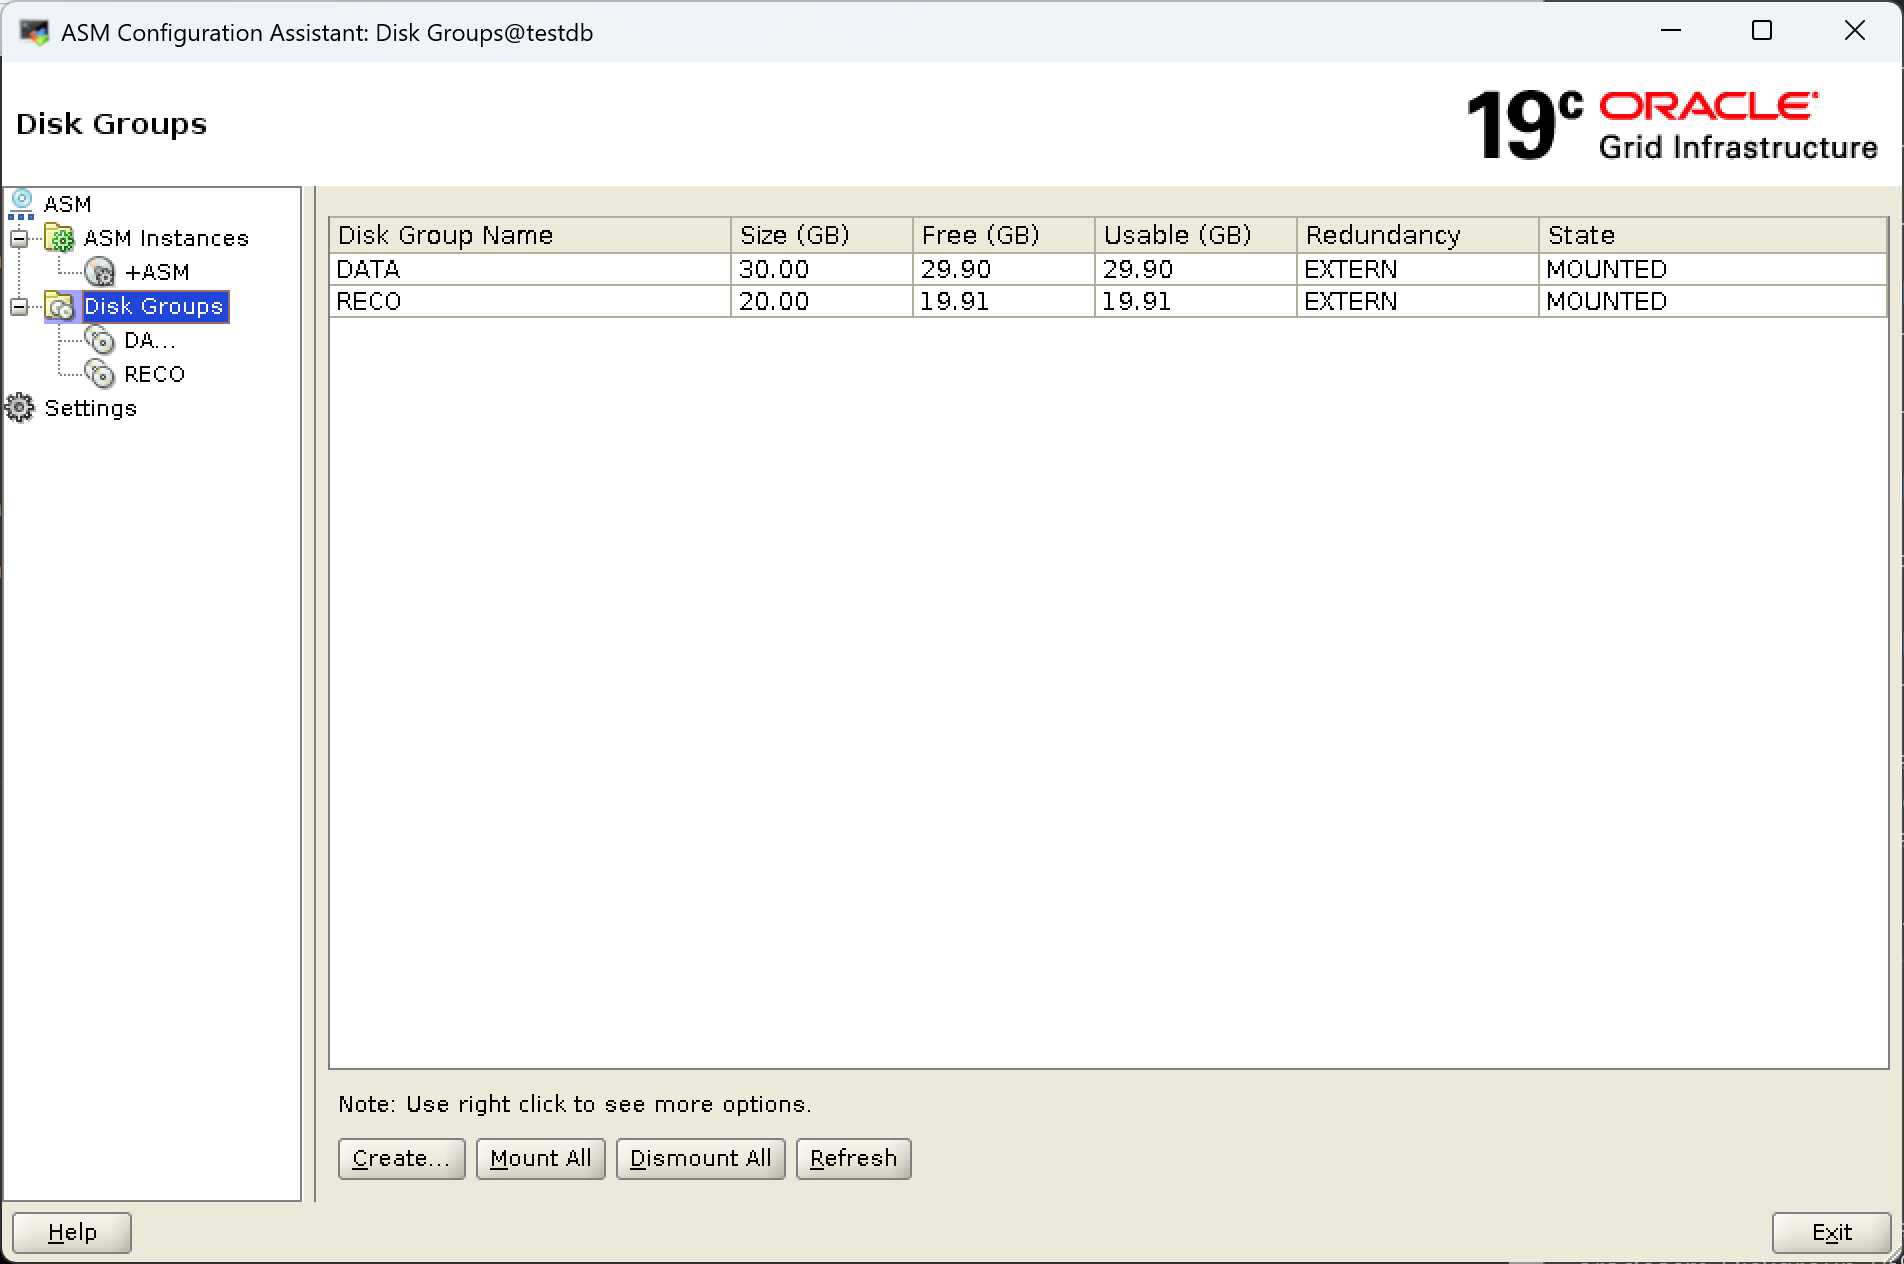Image resolution: width=1904 pixels, height=1264 pixels.
Task: Click the DA... disk group icon
Action: coord(100,340)
